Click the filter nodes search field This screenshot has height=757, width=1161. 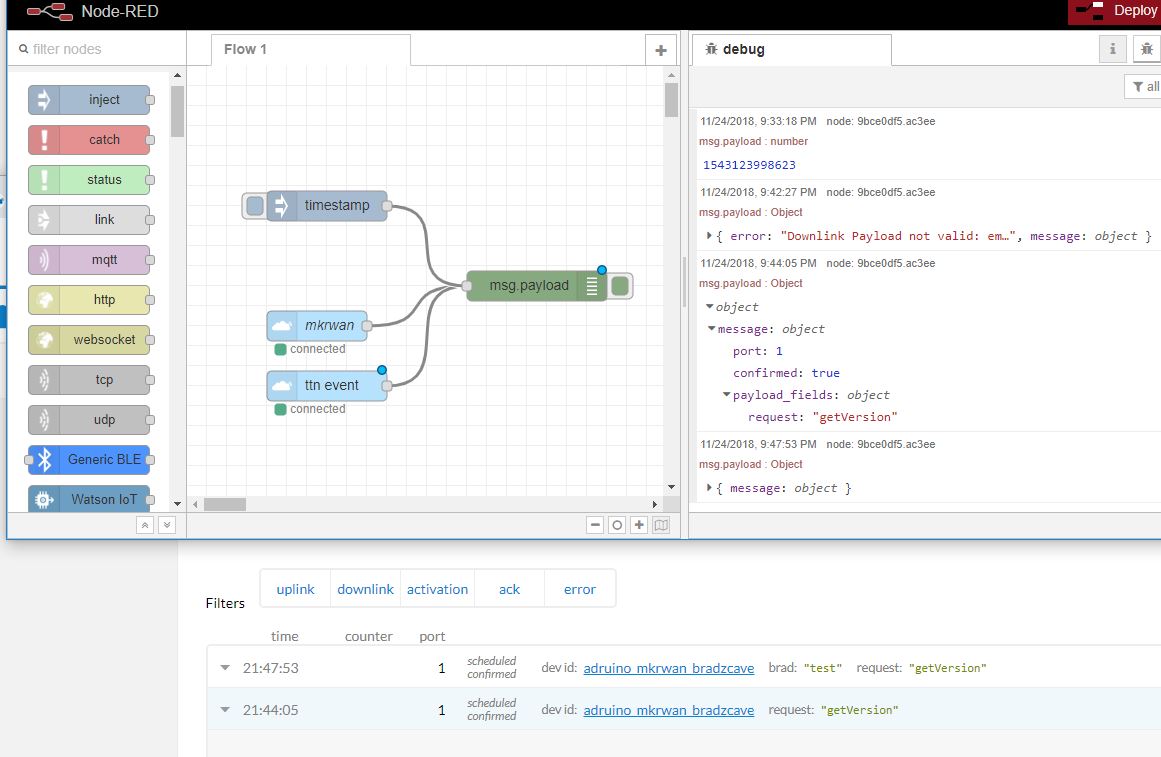coord(96,49)
